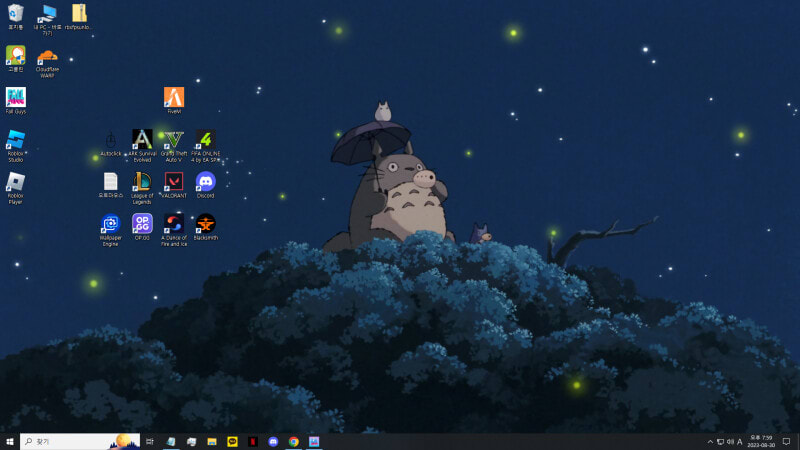Open the Windows Start menu

pos(10,442)
